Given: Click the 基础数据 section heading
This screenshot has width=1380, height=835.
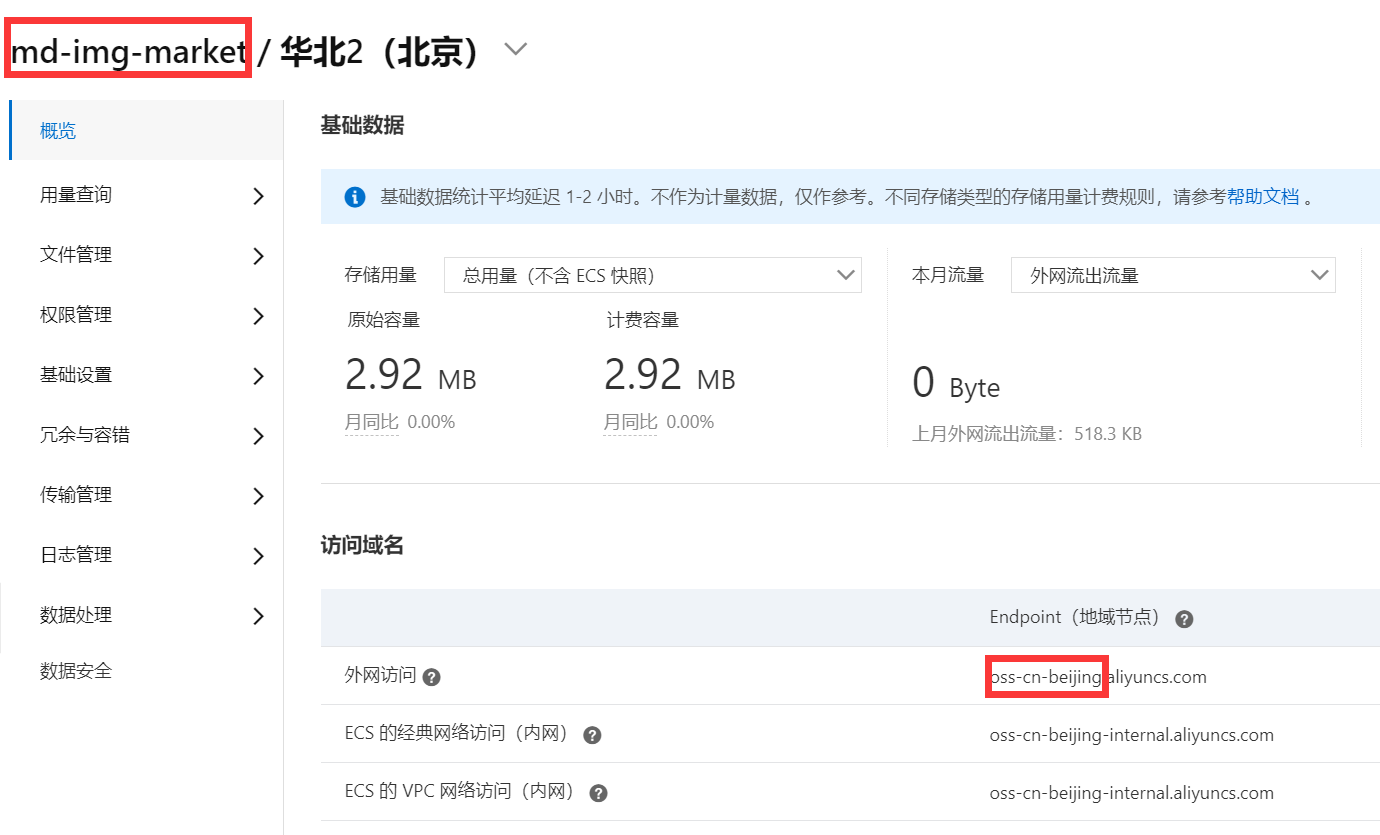Looking at the screenshot, I should click(362, 125).
